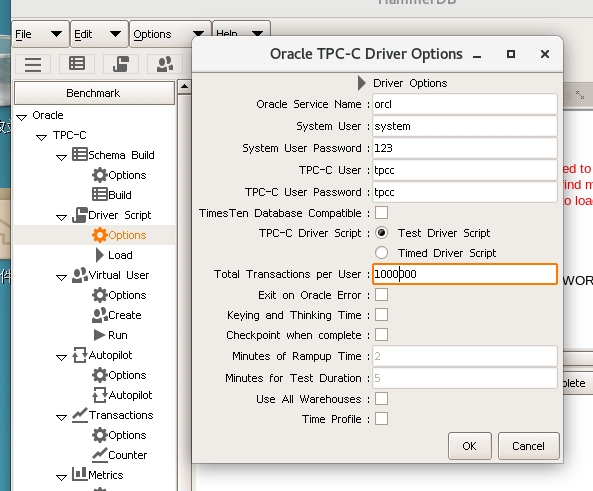Collapse the Virtual User node arrow
Image resolution: width=593 pixels, height=491 pixels.
point(61,278)
